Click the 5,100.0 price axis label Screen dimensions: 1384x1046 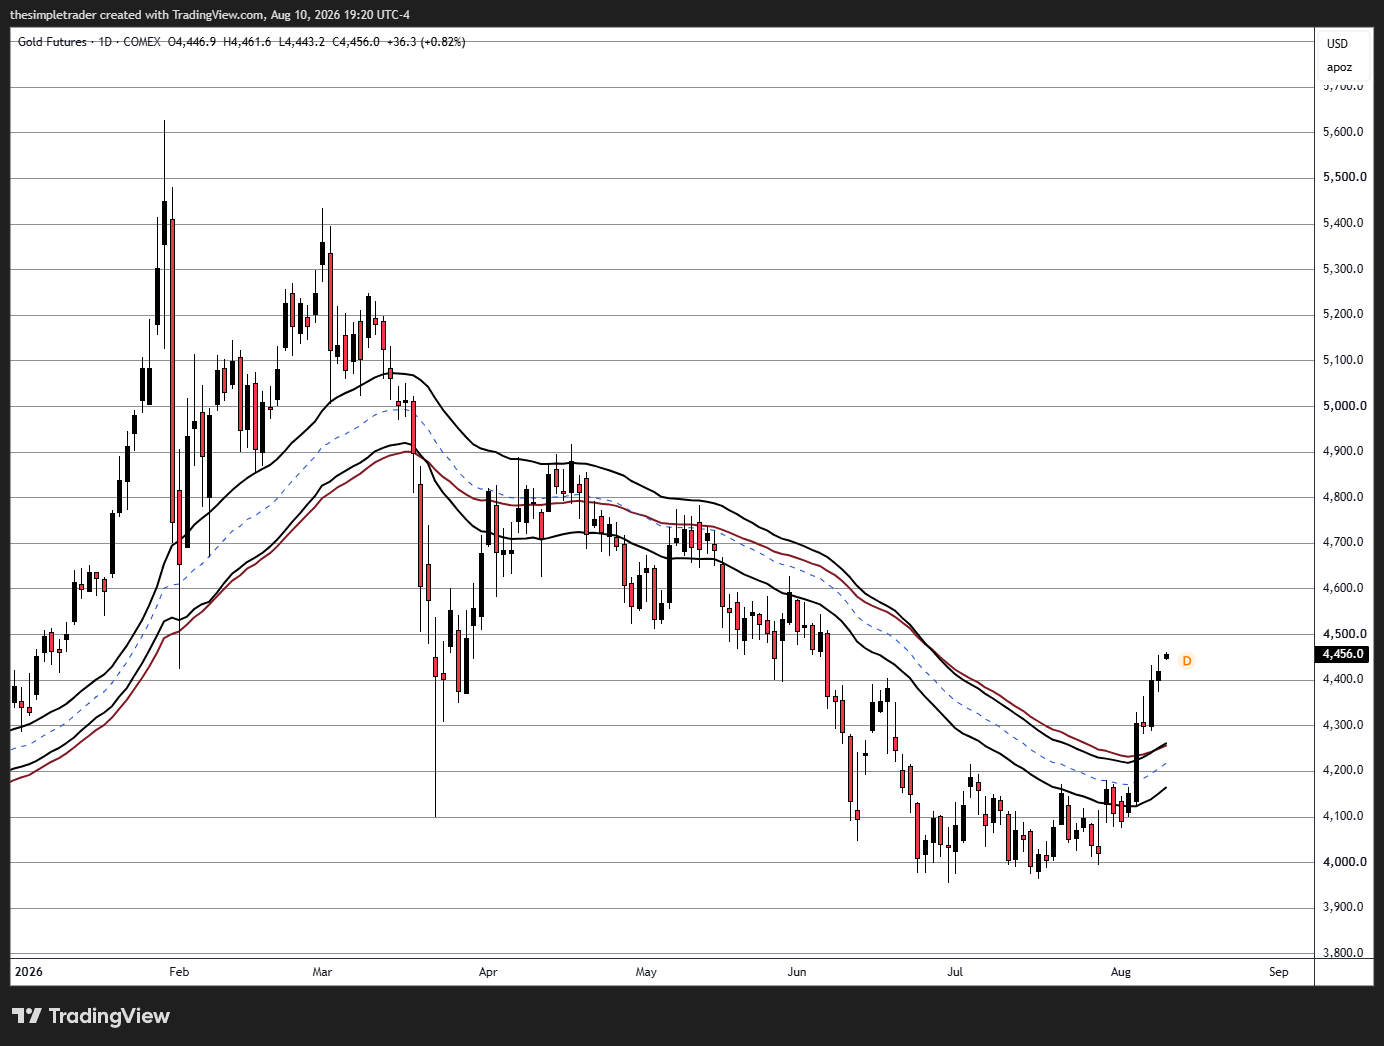[x=1343, y=360]
